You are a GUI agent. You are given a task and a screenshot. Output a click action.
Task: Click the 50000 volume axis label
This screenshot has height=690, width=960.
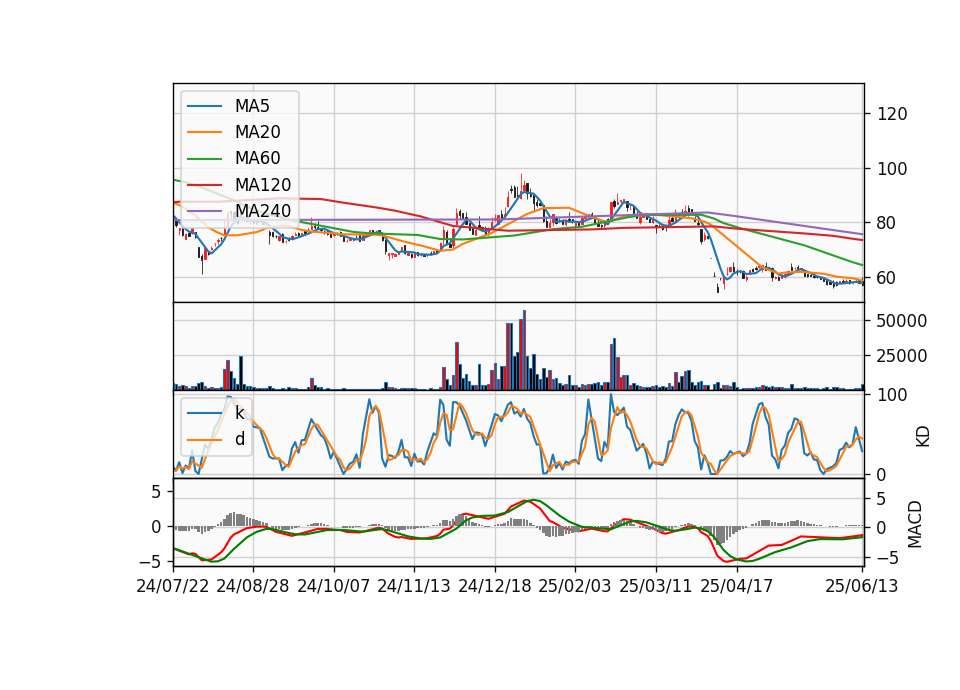[902, 321]
